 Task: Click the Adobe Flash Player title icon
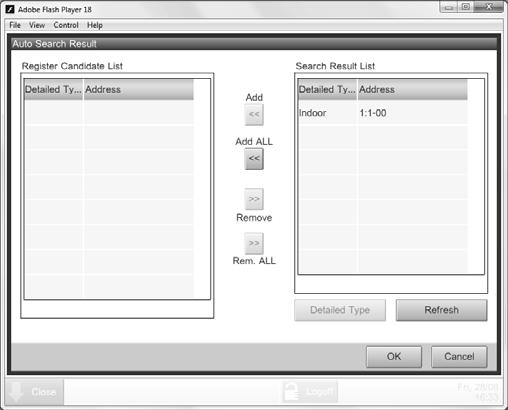10,9
